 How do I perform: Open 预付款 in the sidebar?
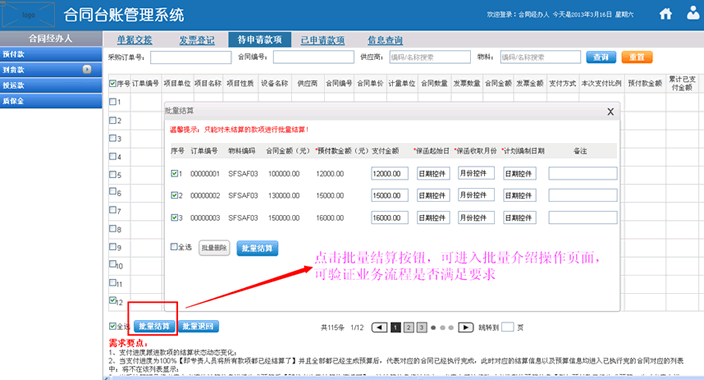click(x=51, y=54)
